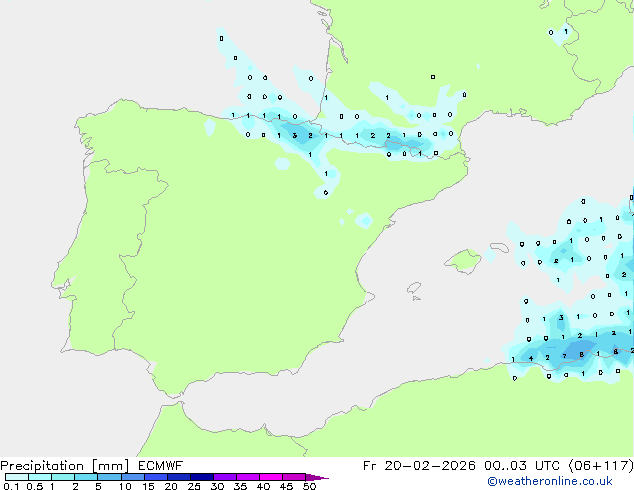Select the 0.1–0.5 mm legend swatch

(x=17, y=477)
